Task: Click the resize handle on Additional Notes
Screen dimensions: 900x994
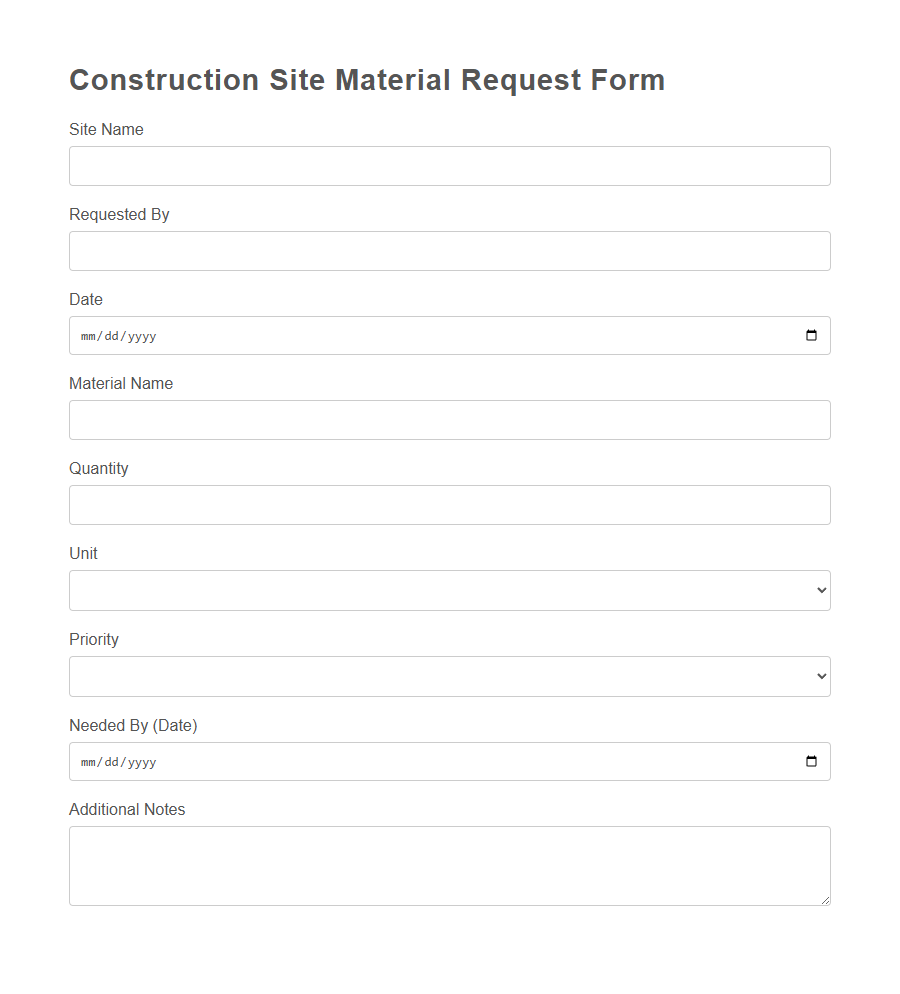Action: (x=825, y=901)
